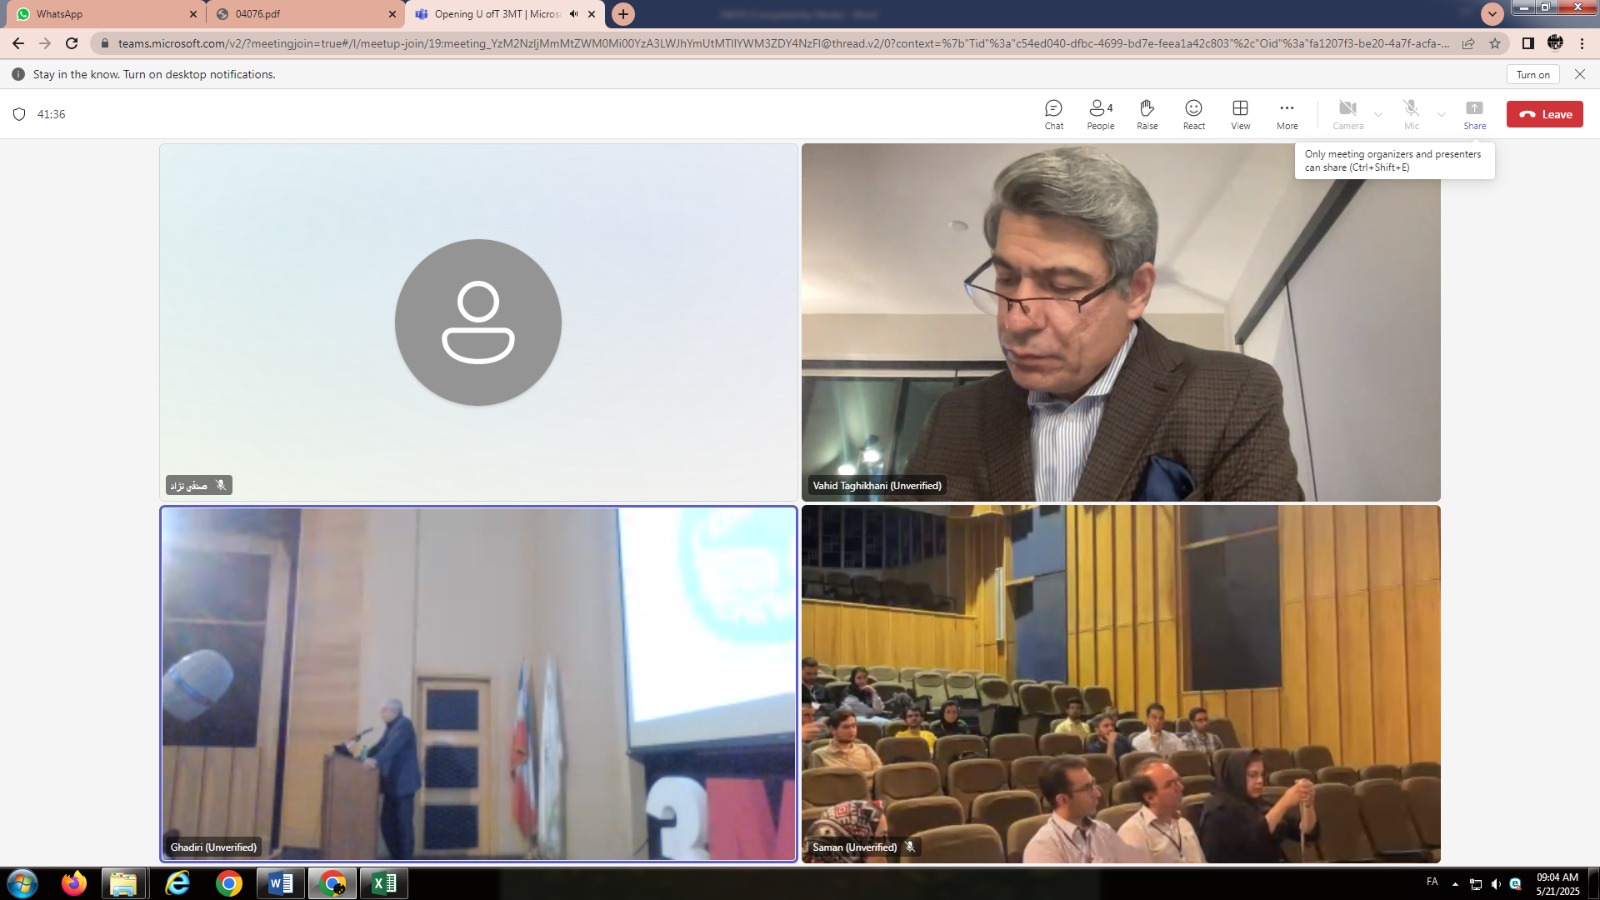Viewport: 1600px width, 900px height.
Task: Show the People participant list
Action: coord(1100,114)
